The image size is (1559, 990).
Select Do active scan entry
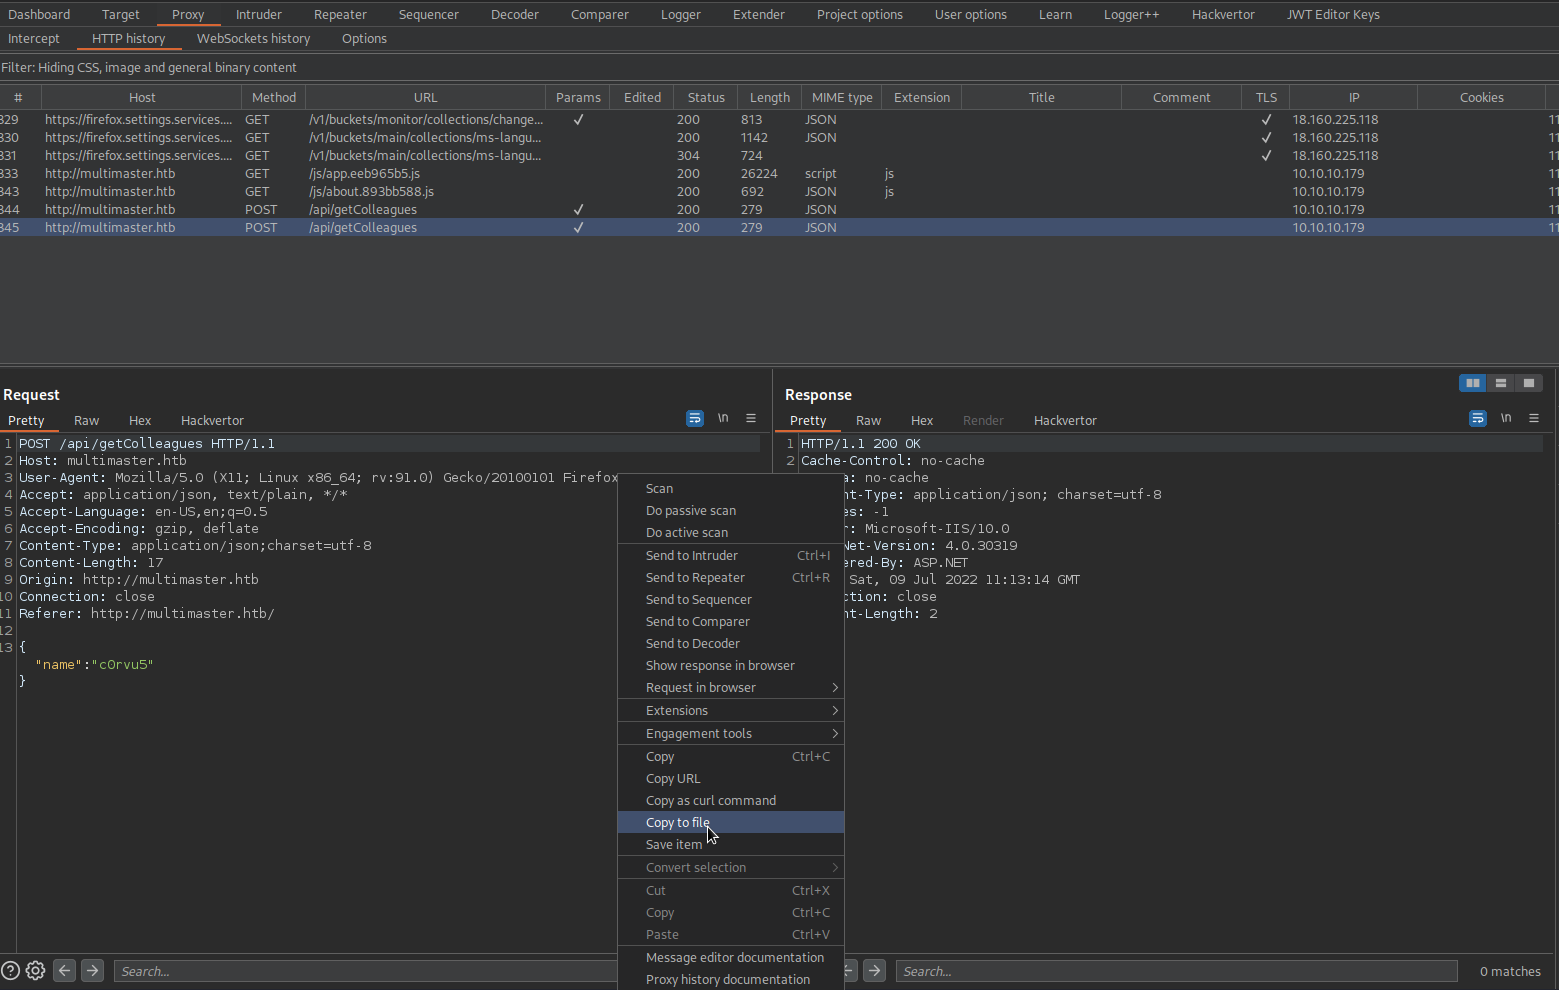[x=731, y=533]
